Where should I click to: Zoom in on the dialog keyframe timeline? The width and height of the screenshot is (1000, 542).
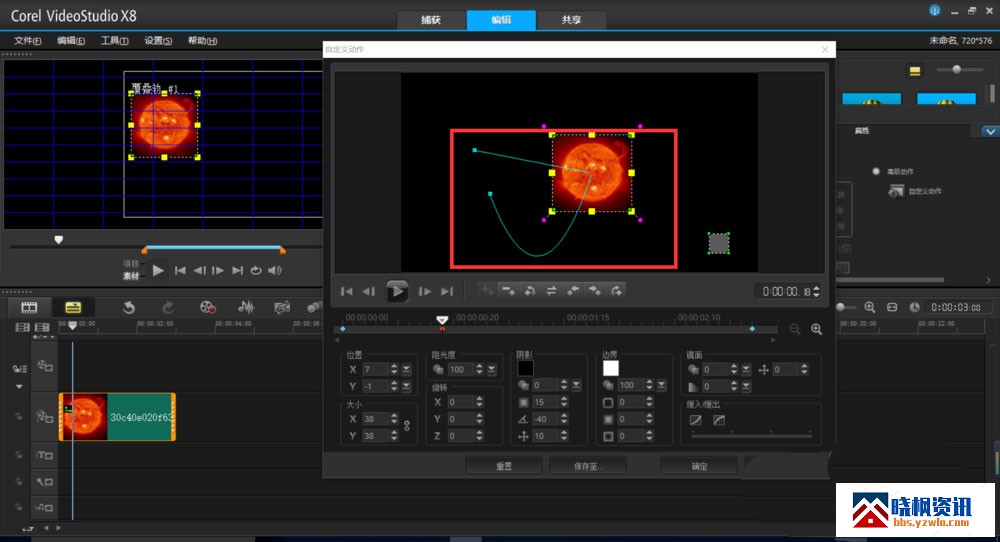click(816, 329)
